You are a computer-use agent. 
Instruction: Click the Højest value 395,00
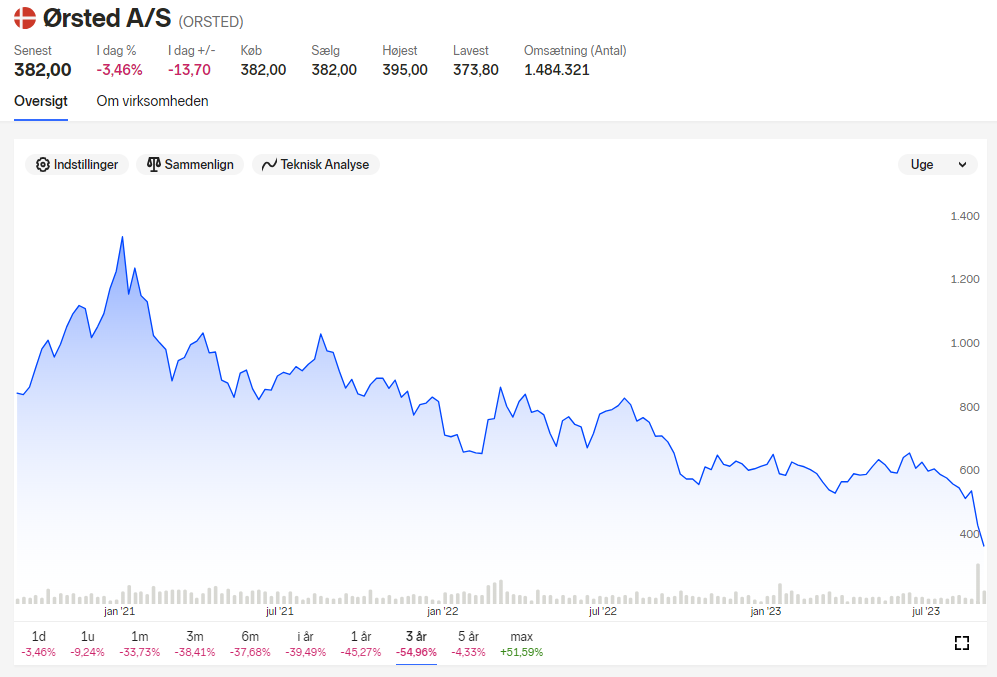[x=405, y=70]
